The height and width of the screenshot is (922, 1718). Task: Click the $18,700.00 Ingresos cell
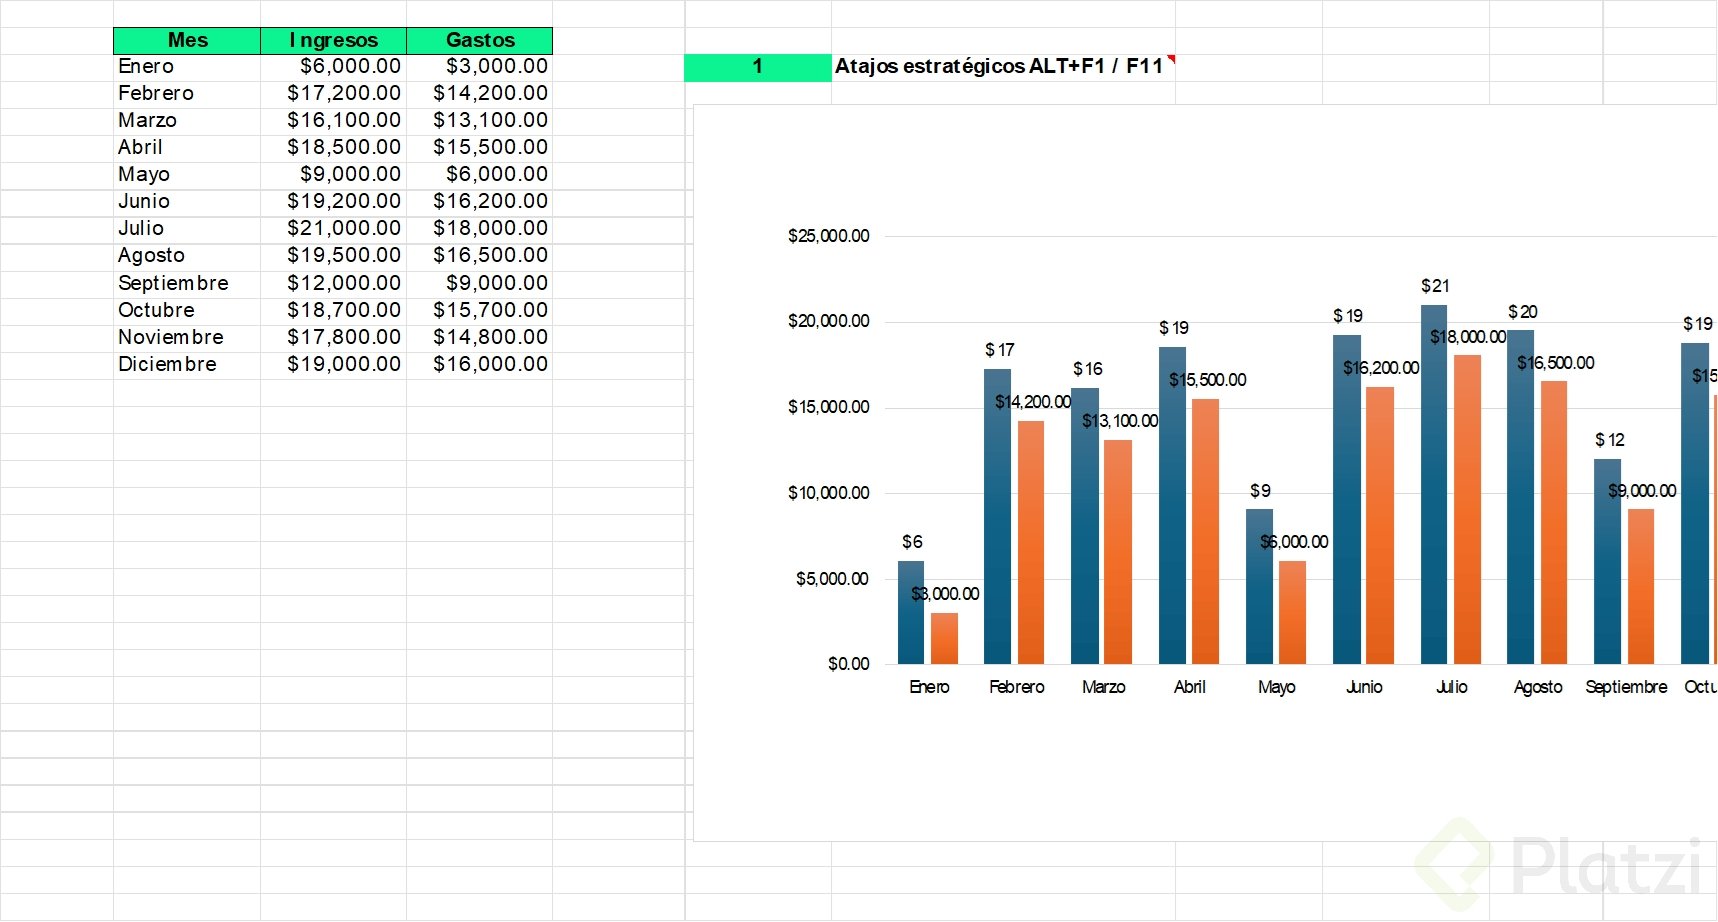pos(333,311)
